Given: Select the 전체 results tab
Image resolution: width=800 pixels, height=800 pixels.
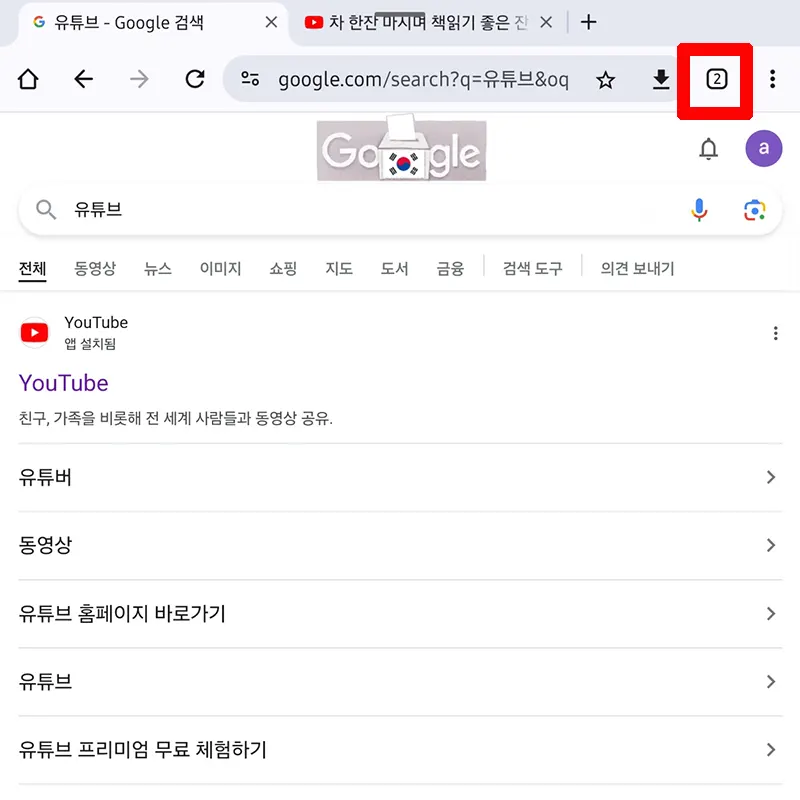Looking at the screenshot, I should tap(32, 268).
